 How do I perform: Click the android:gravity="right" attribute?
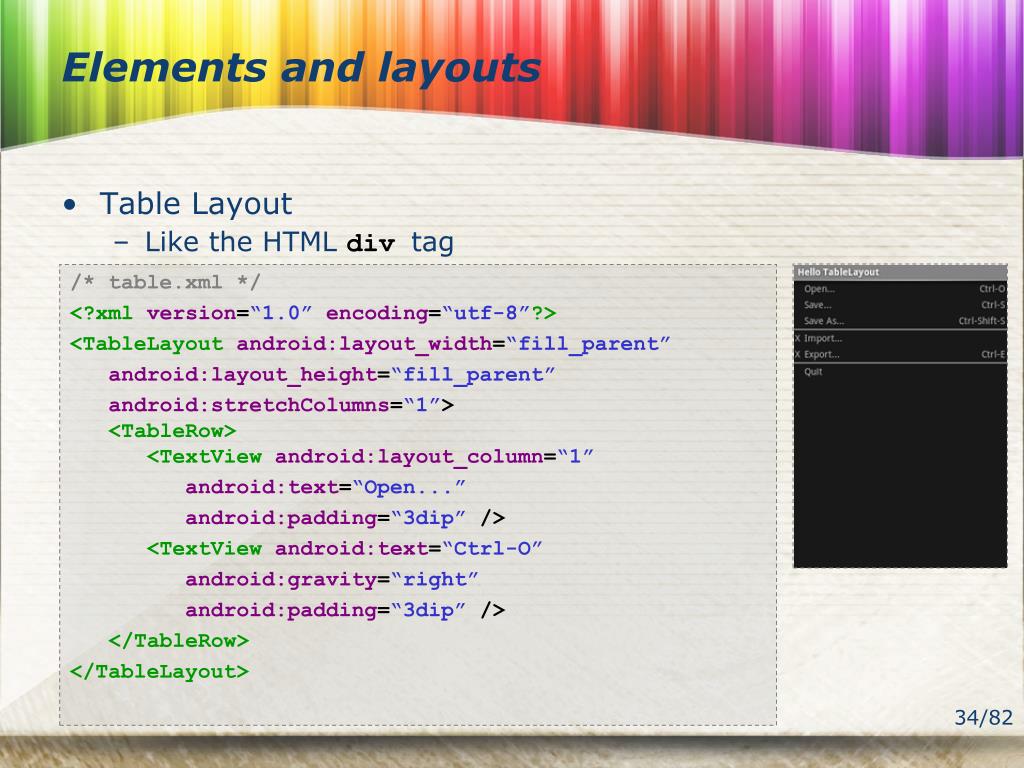(x=332, y=579)
